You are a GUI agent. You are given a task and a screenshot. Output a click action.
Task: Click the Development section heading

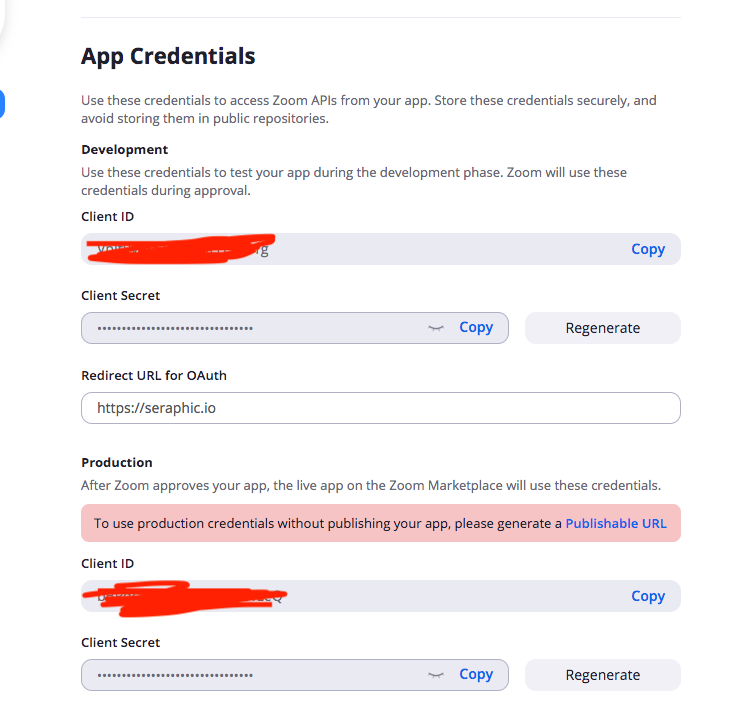coord(124,149)
